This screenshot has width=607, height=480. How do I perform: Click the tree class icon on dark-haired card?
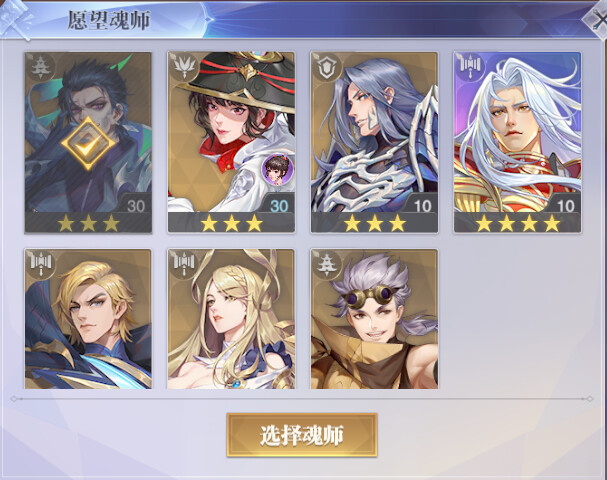(x=40, y=67)
